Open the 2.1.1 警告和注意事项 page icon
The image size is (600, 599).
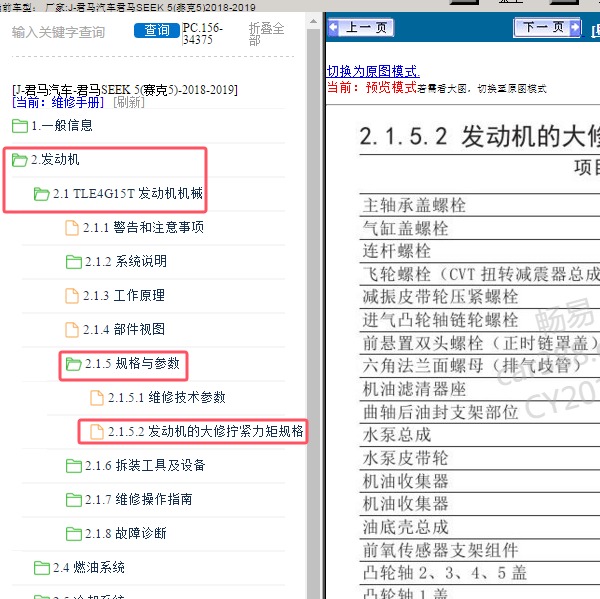[x=72, y=228]
